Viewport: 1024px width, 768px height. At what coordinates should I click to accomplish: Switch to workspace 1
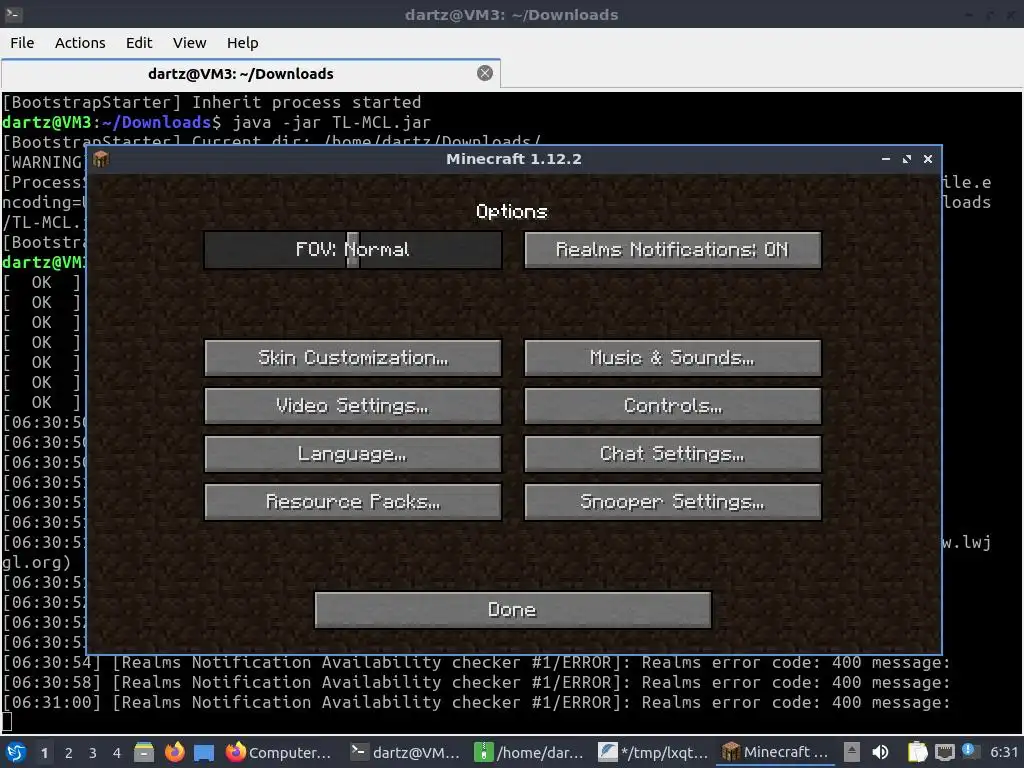pos(44,753)
